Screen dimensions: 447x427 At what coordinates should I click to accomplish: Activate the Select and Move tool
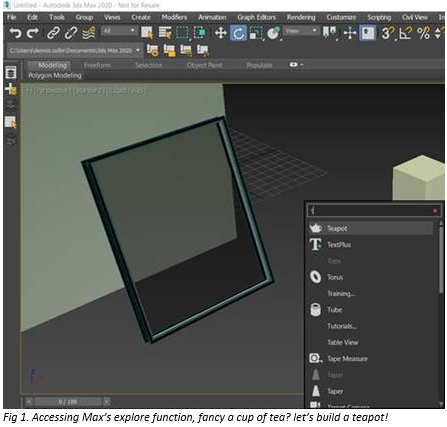pos(220,33)
